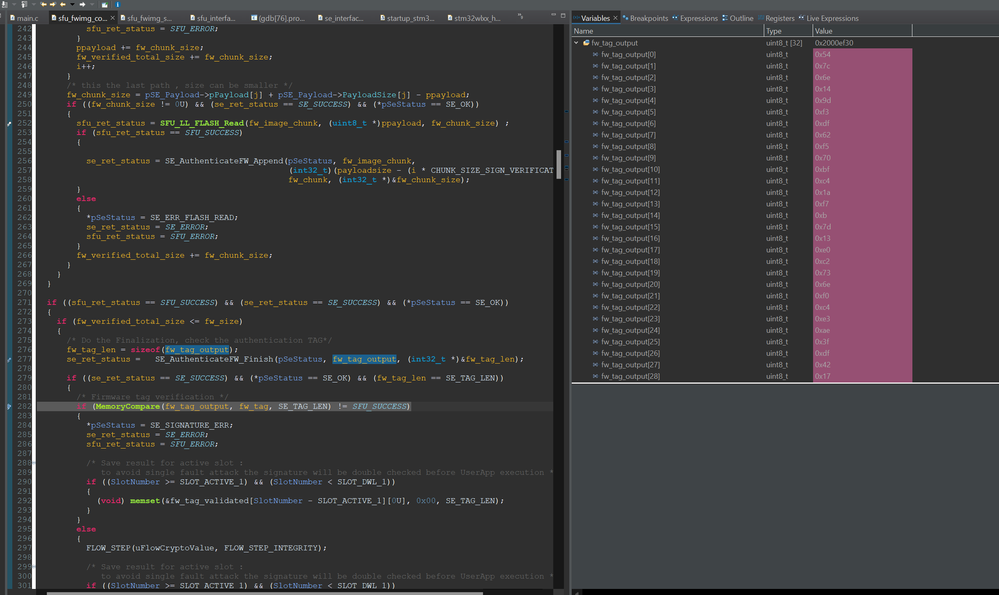999x595 pixels.
Task: Click the value 0x54 of fw_tag_output[0]
Action: coord(824,54)
